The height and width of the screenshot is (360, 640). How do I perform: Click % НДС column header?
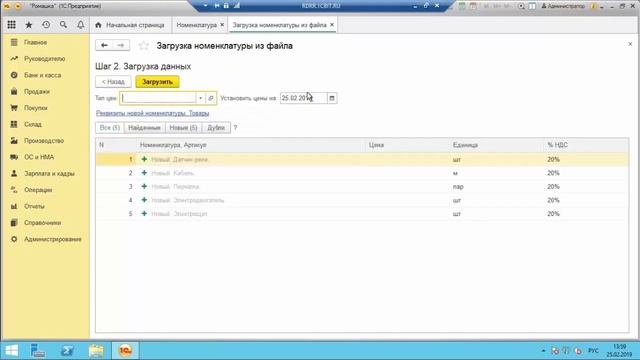[x=558, y=145]
